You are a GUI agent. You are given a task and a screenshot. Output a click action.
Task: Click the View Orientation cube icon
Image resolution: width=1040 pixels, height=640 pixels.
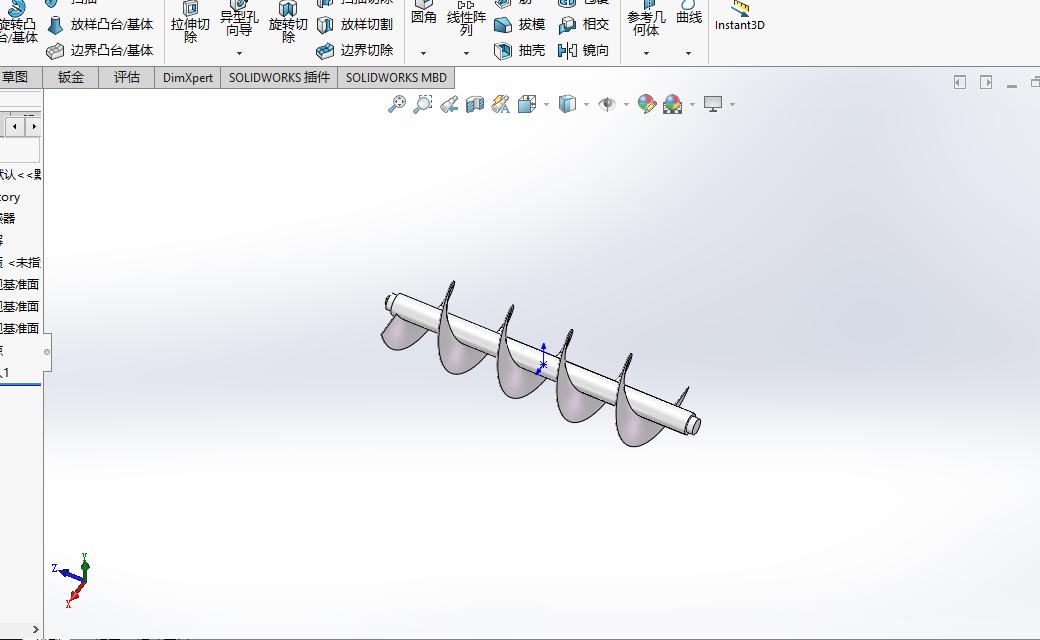[527, 104]
